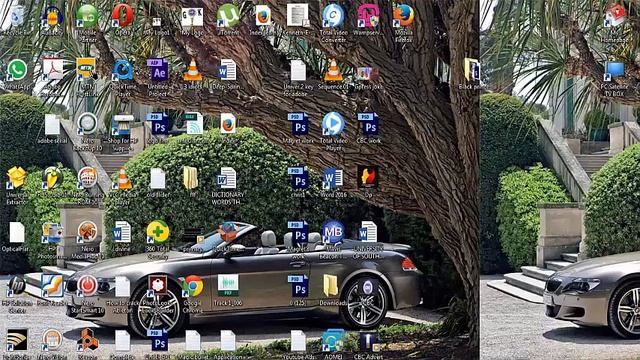This screenshot has height=360, width=640.
Task: Open the Deep Spirit Word document
Action: tap(227, 71)
